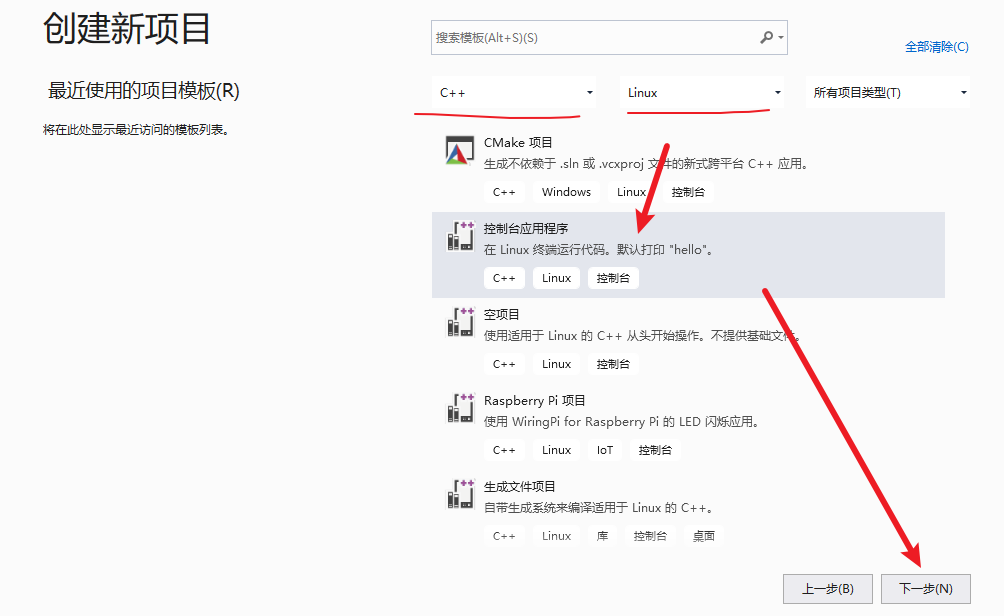
Task: Click the Empty Project (空项目) template icon
Action: (x=460, y=321)
